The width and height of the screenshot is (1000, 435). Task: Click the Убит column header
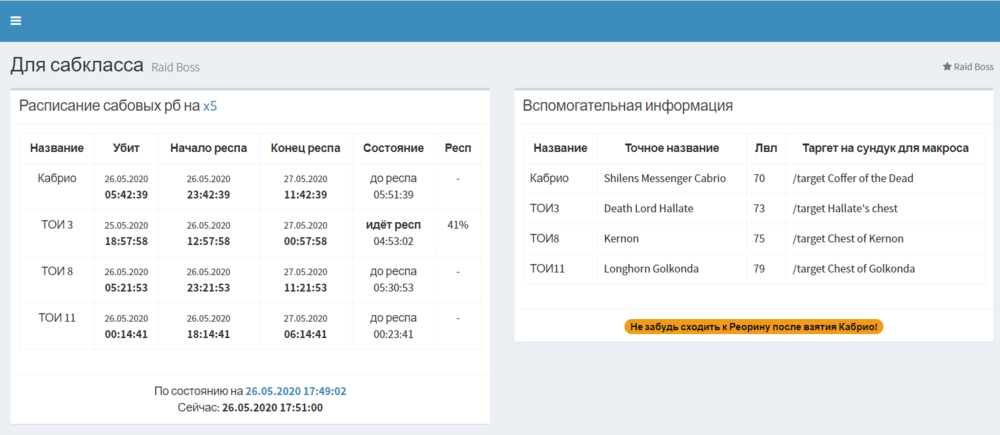127,148
